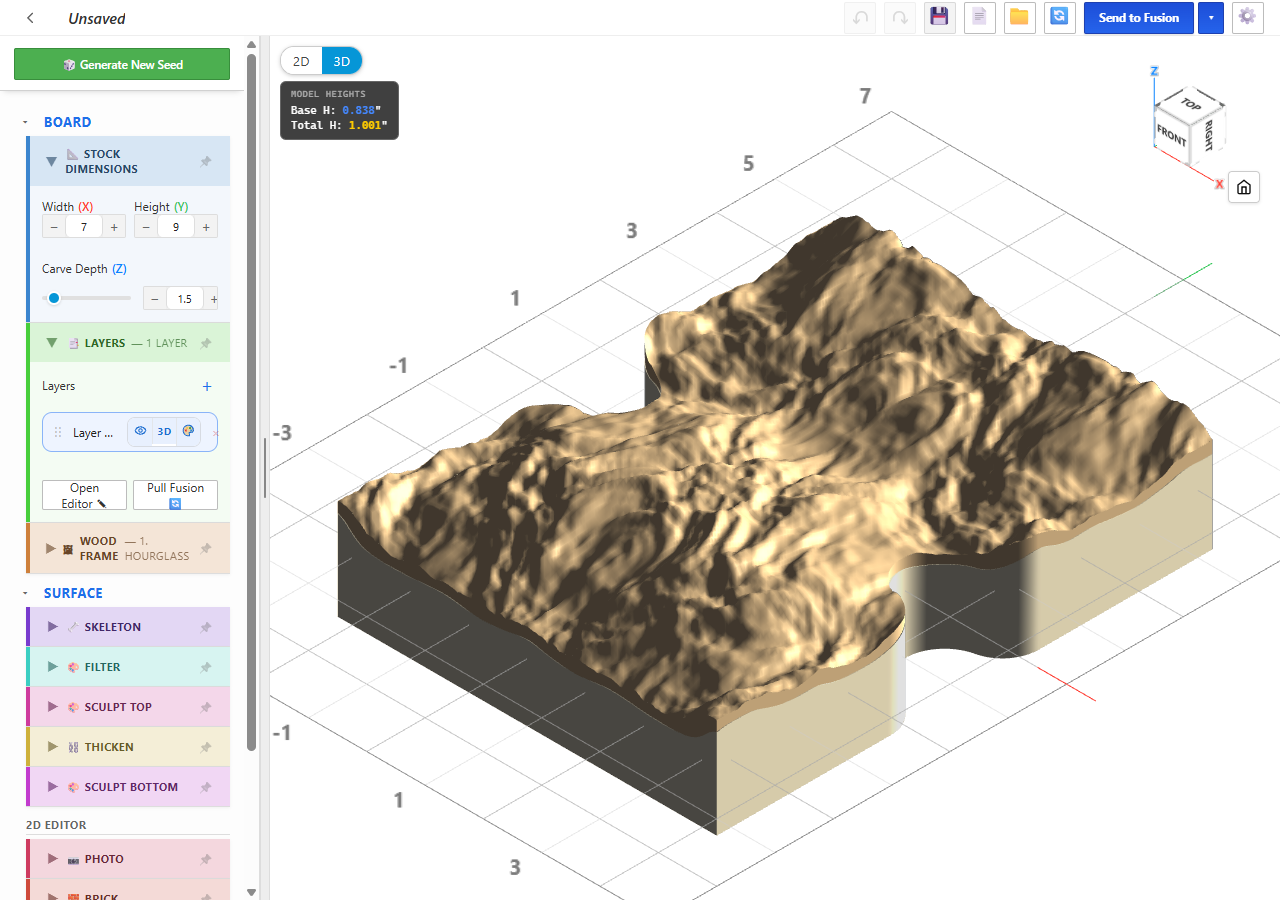1280x900 pixels.
Task: Add a new layer with the plus icon
Action: pos(207,386)
